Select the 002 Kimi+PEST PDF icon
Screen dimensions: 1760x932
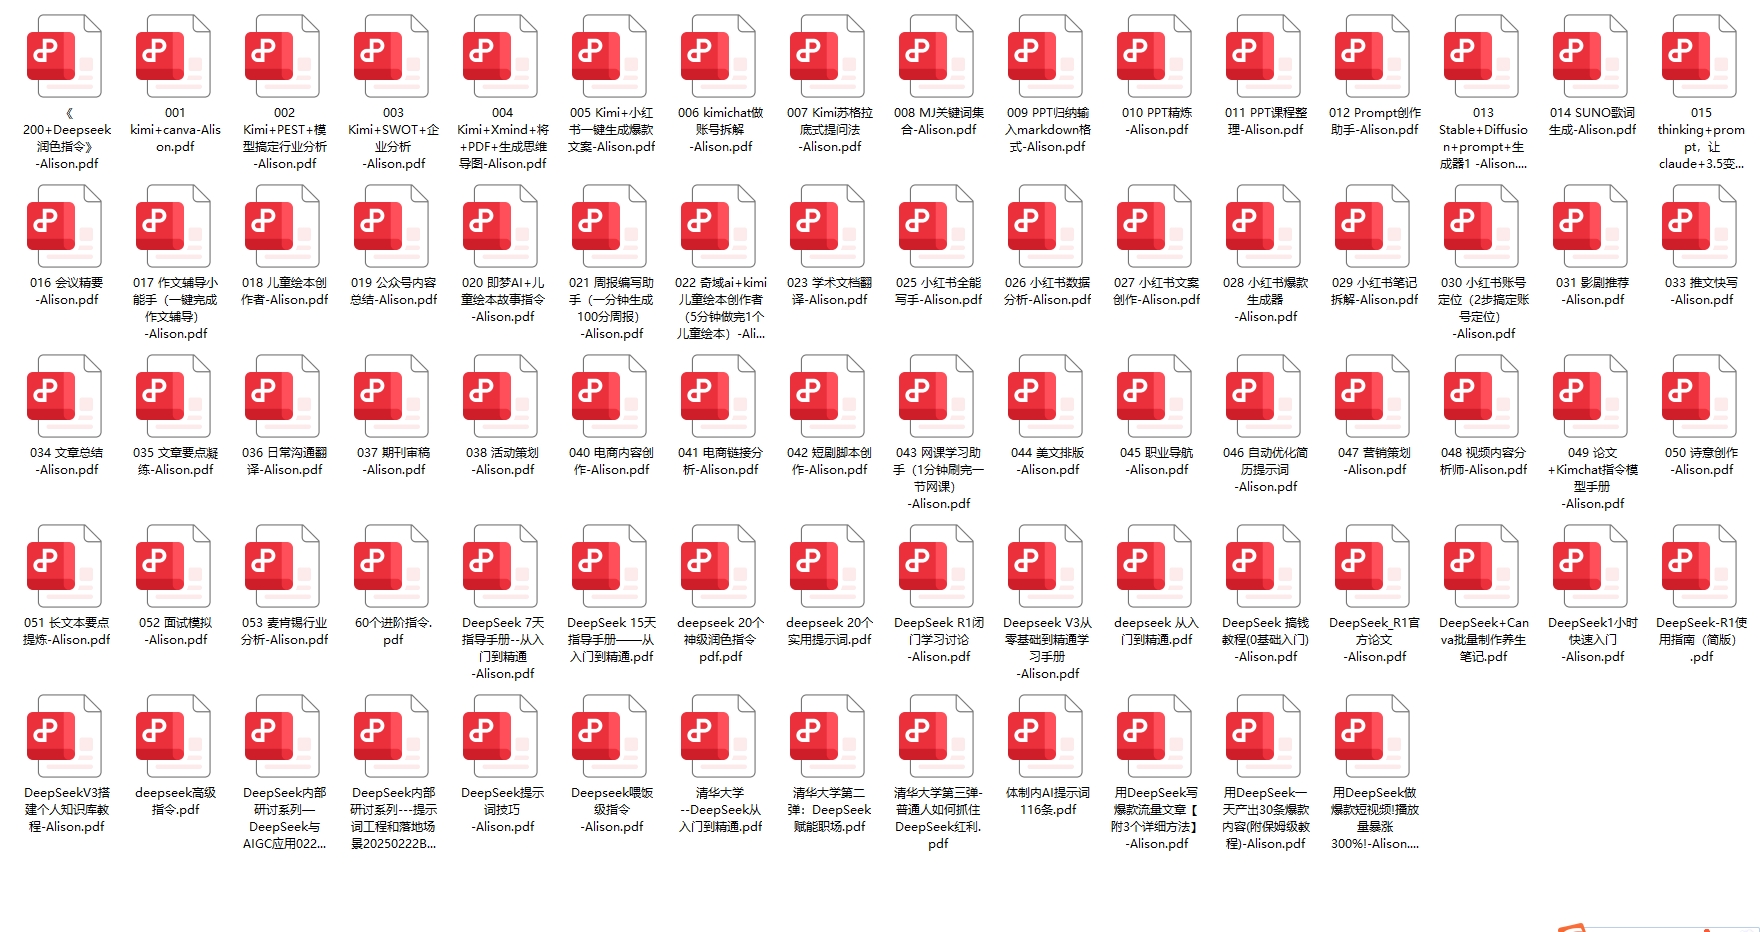pyautogui.click(x=282, y=56)
